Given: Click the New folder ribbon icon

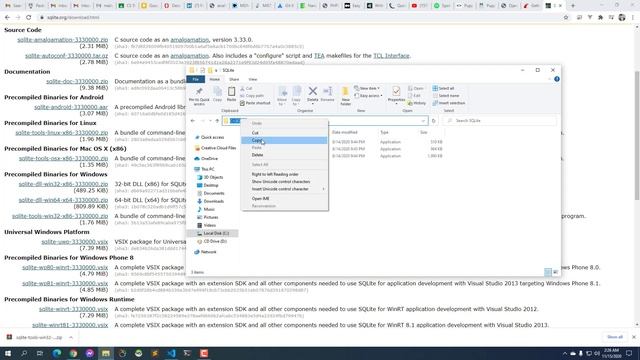Looking at the screenshot, I should (345, 96).
